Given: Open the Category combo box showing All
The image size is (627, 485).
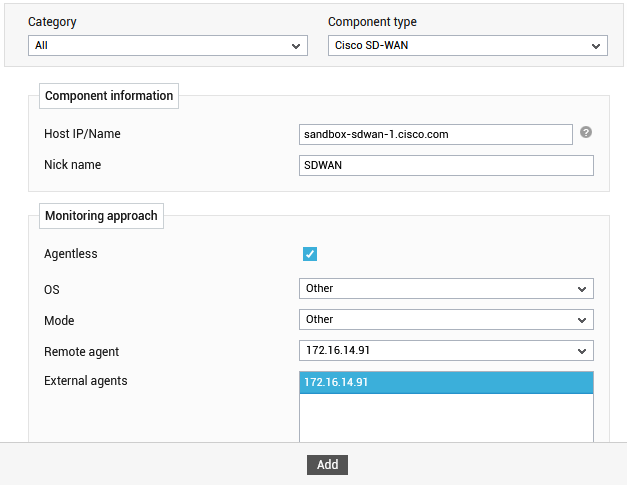Looking at the screenshot, I should click(168, 46).
